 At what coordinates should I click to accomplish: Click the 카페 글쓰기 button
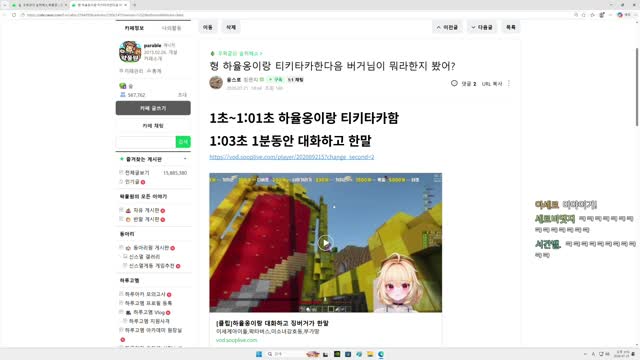(153, 108)
